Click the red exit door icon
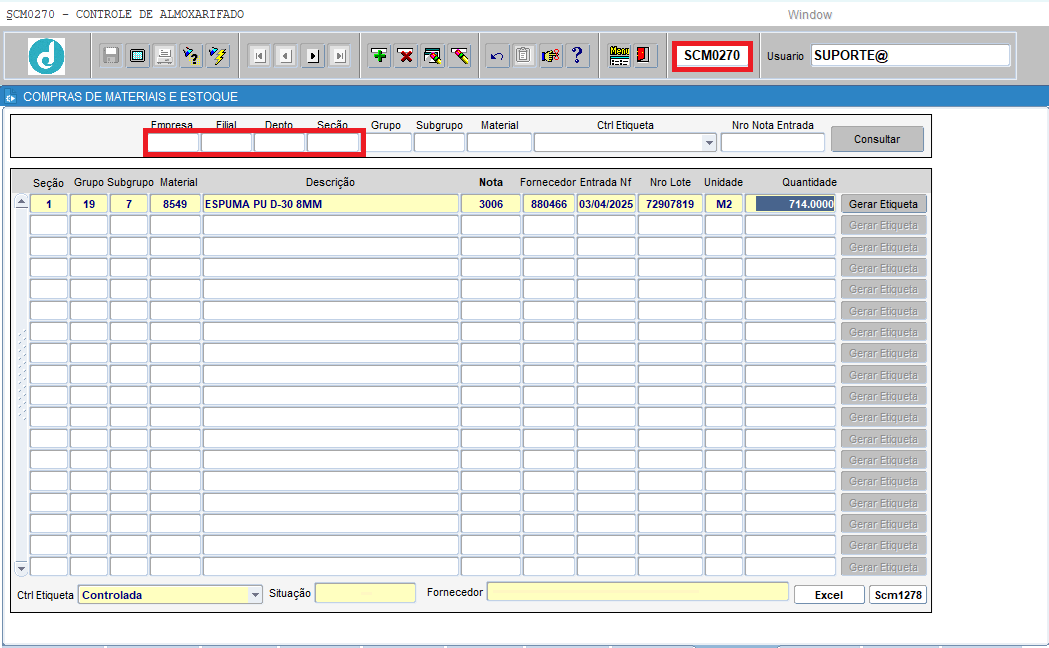 (x=645, y=56)
